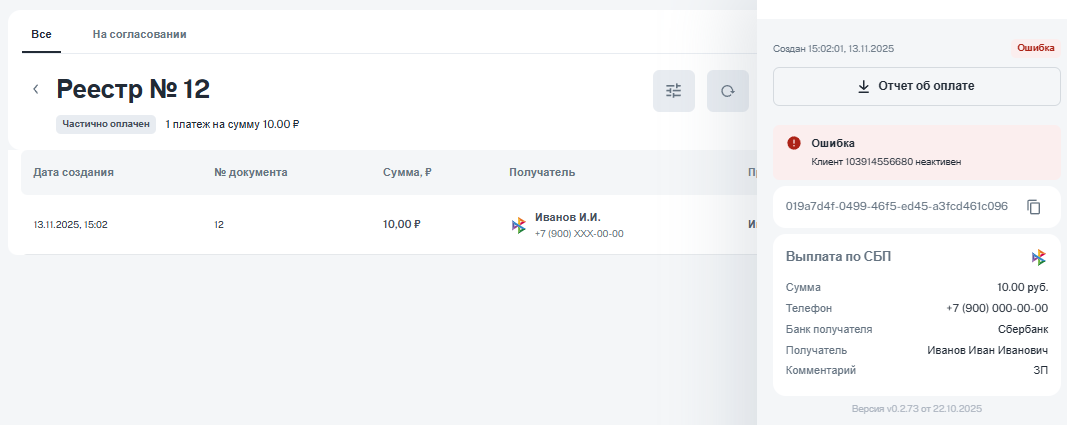This screenshot has width=1067, height=425.
Task: Click recipient name Иванов И.И. in table
Action: point(568,218)
